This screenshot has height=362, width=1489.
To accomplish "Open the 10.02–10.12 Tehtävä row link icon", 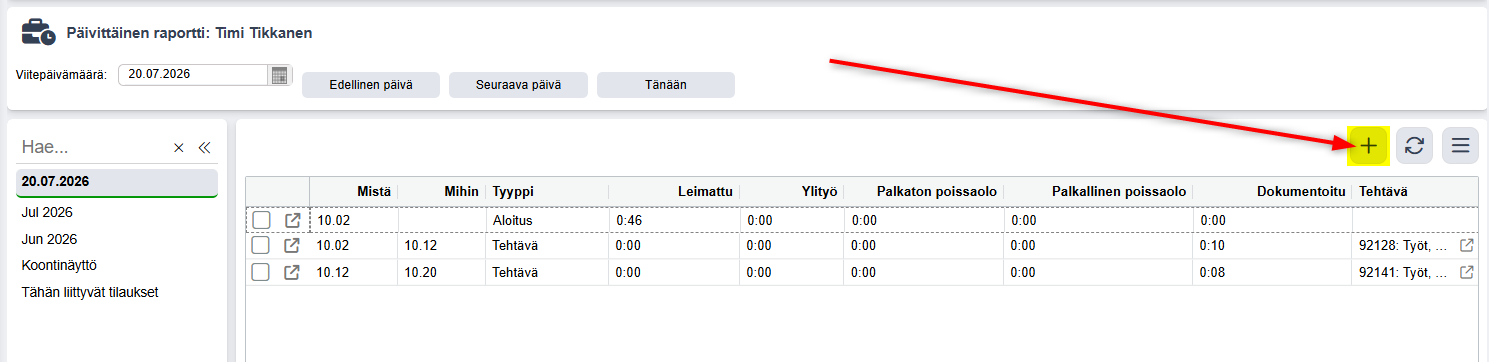I will (x=292, y=245).
